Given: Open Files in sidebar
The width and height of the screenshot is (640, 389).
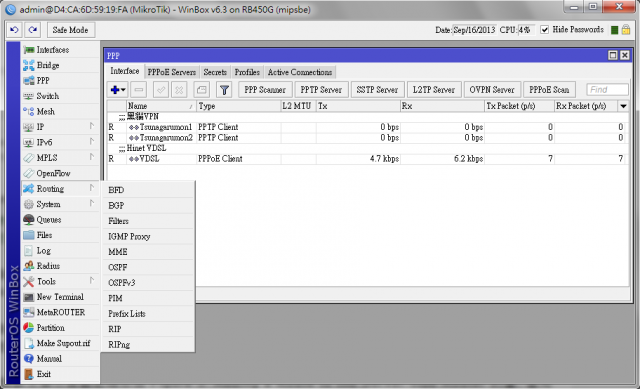Looking at the screenshot, I should [x=60, y=235].
